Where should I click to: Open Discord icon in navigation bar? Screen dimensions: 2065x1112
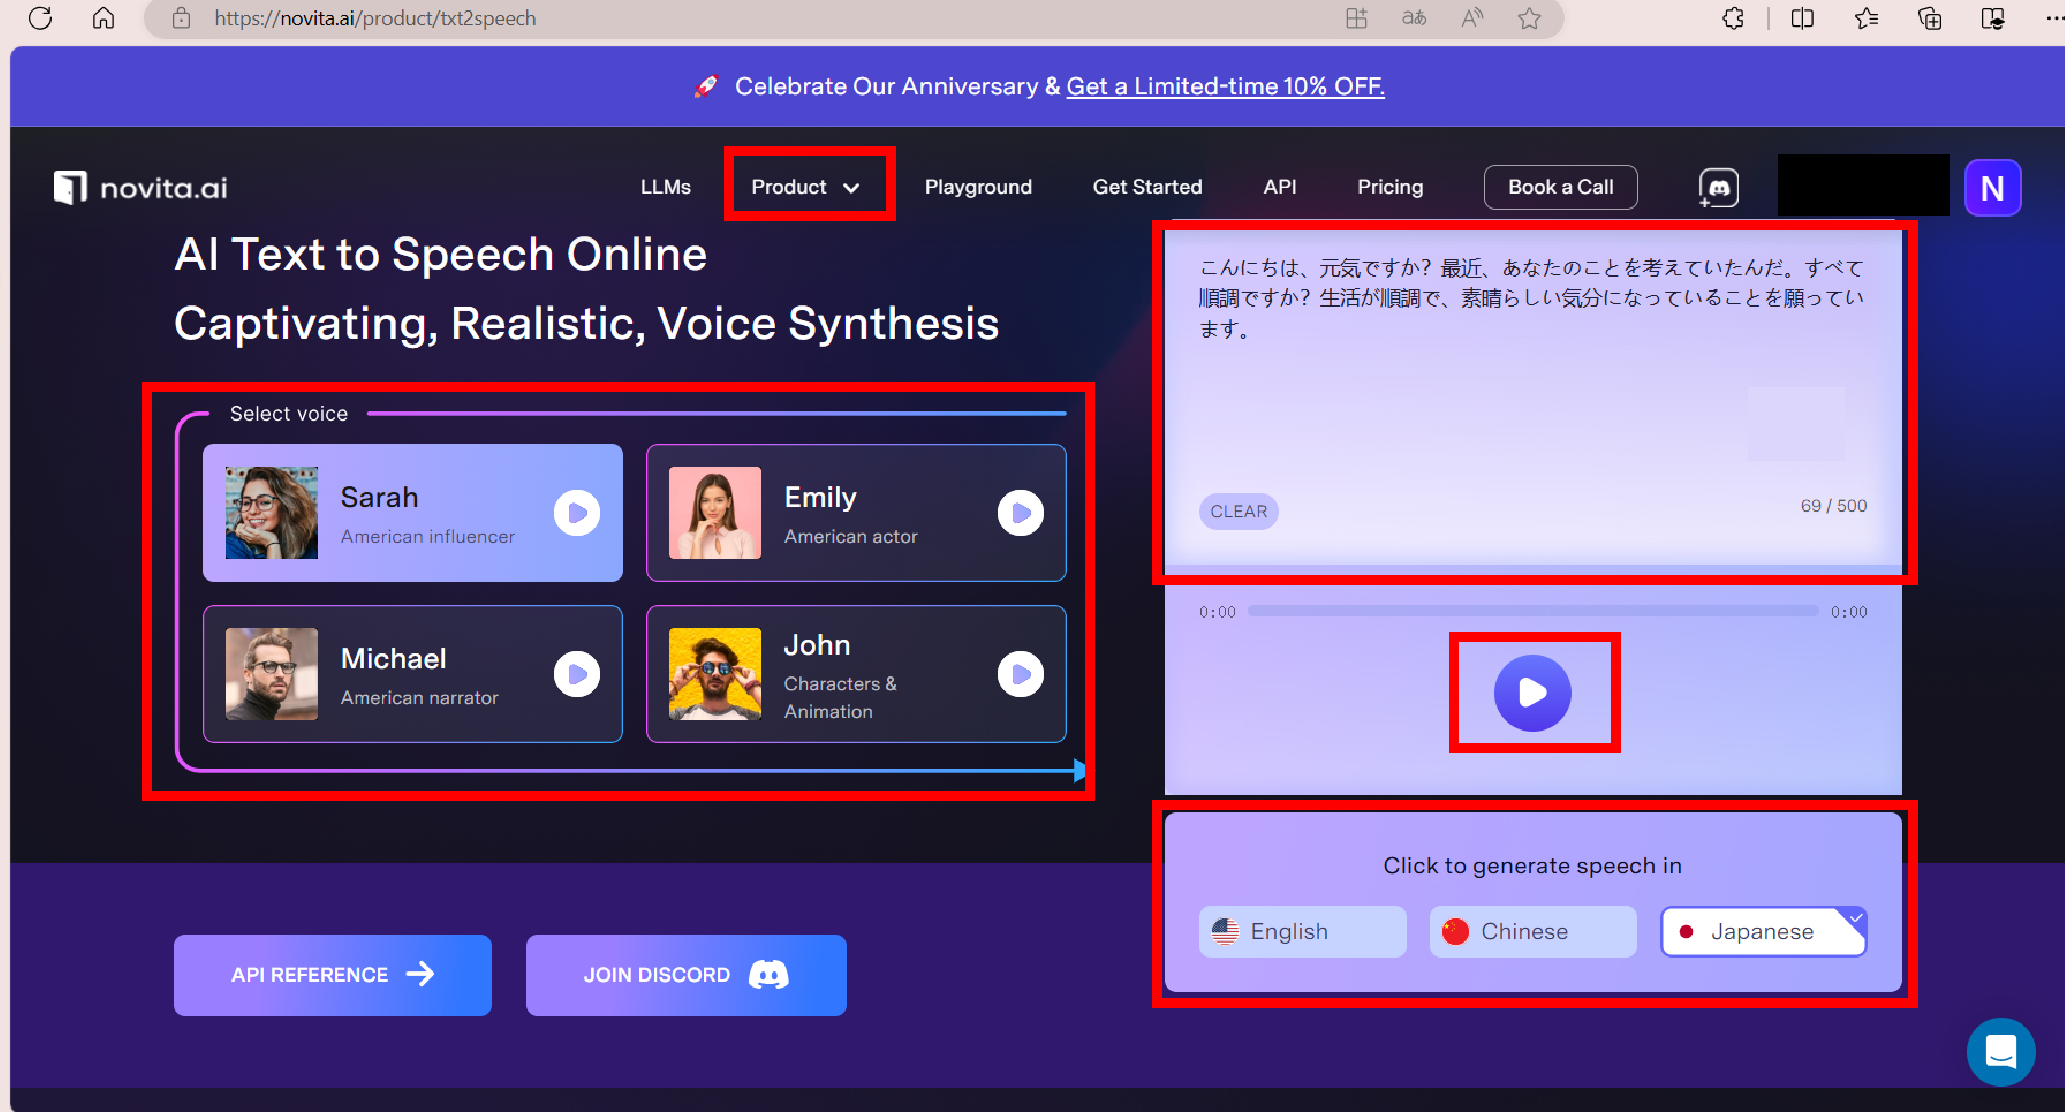coord(1718,187)
